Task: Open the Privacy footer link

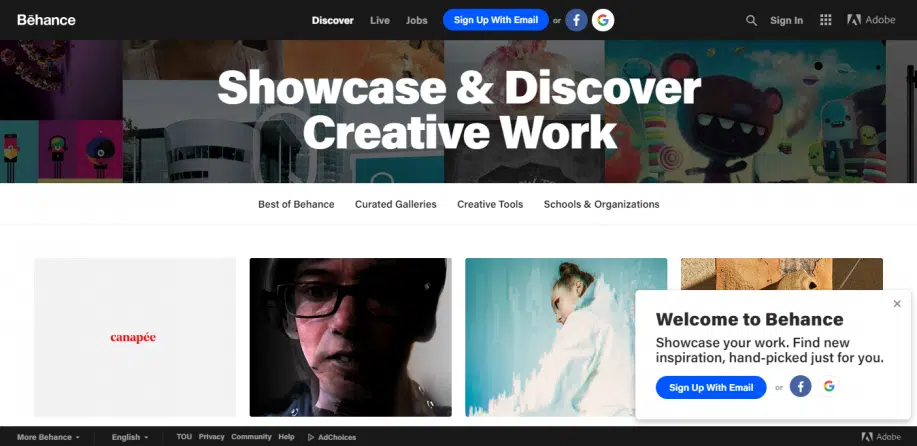Action: (211, 437)
